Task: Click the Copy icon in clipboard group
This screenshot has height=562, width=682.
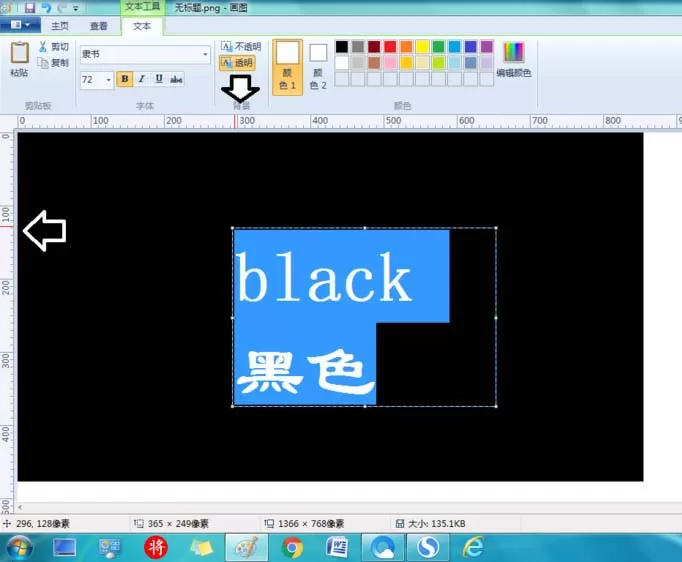Action: pyautogui.click(x=43, y=63)
